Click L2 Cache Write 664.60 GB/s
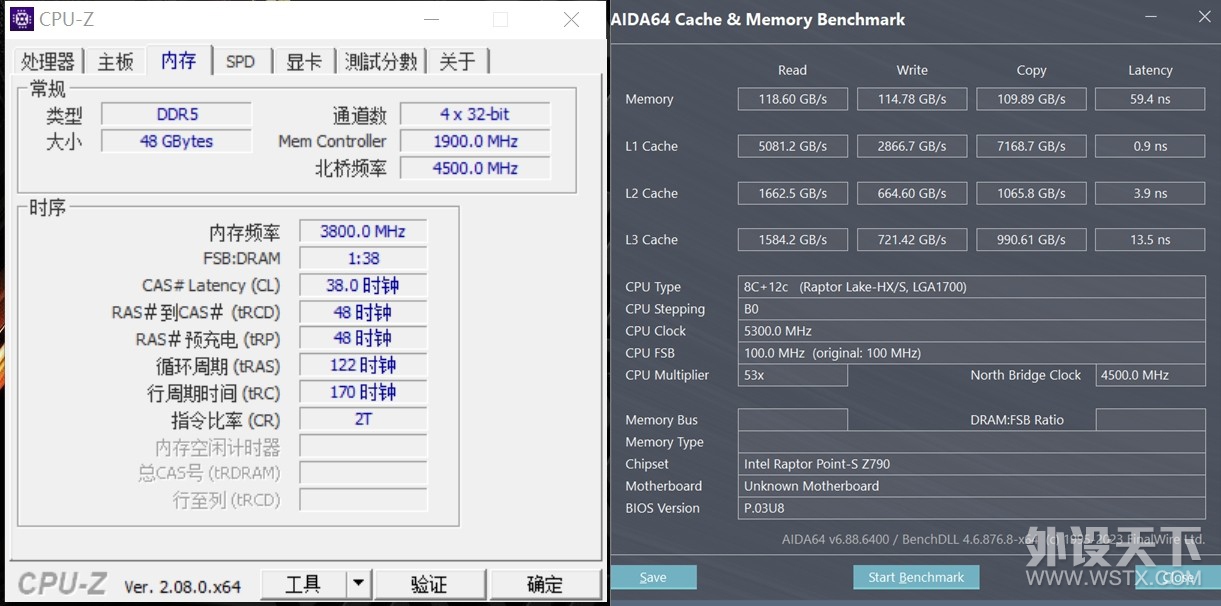The width and height of the screenshot is (1221, 606). coord(912,193)
